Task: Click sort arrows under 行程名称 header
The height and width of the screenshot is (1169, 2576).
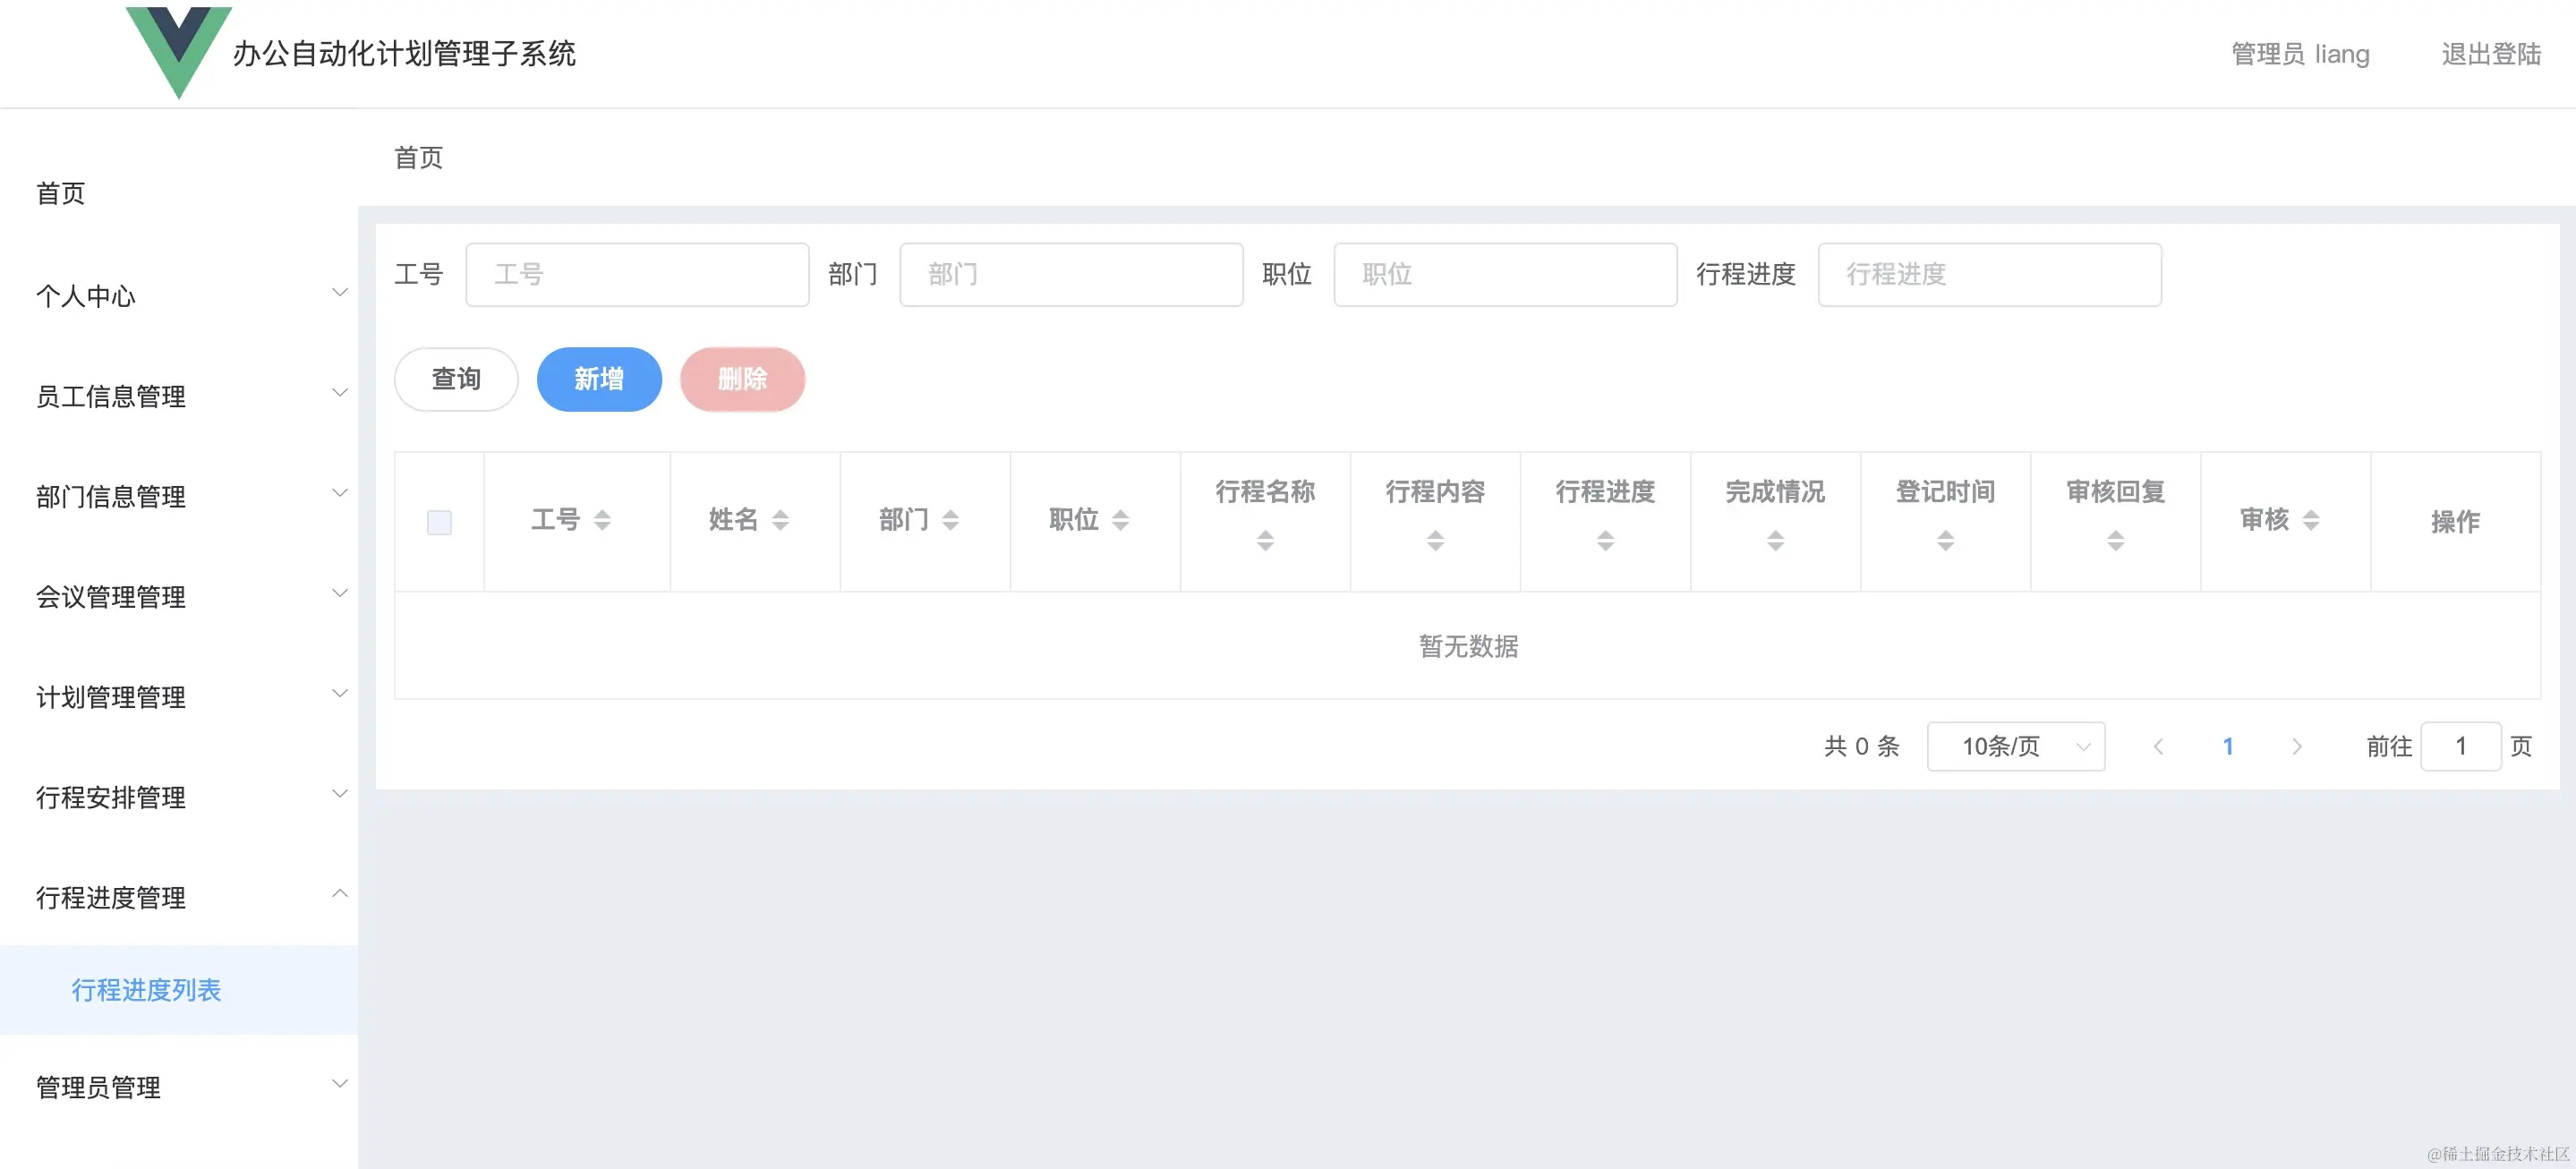Action: tap(1265, 541)
